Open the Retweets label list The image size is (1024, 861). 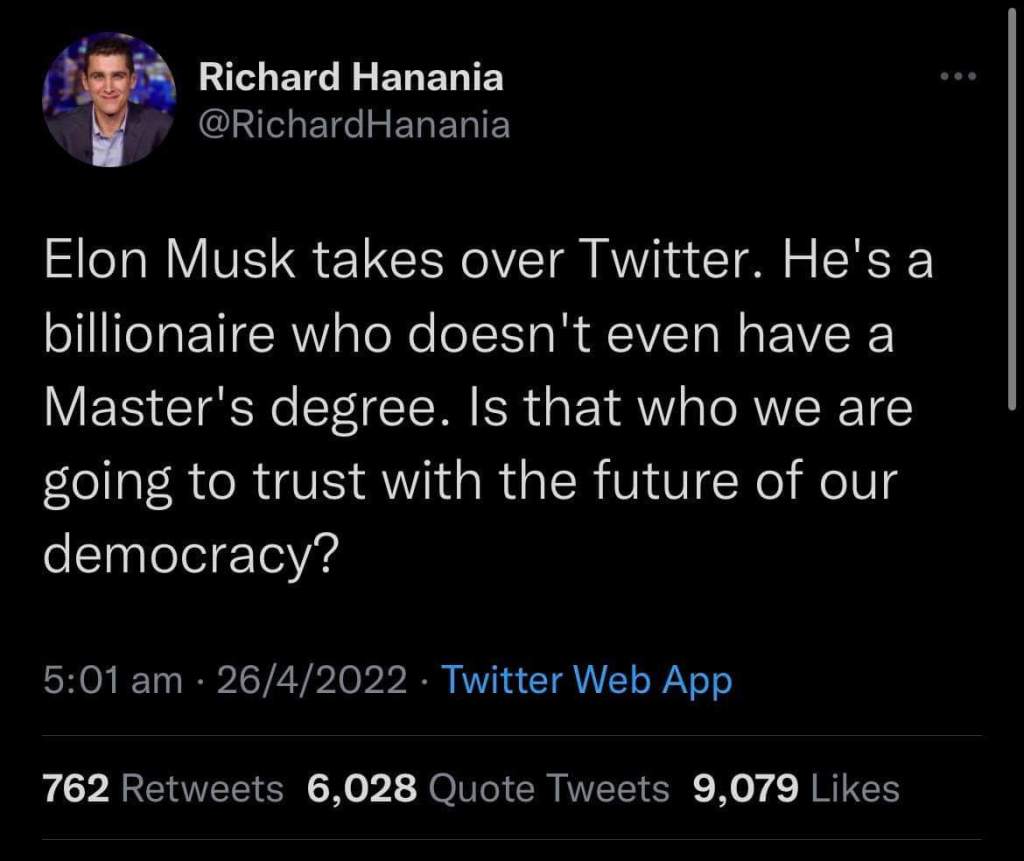[x=202, y=789]
